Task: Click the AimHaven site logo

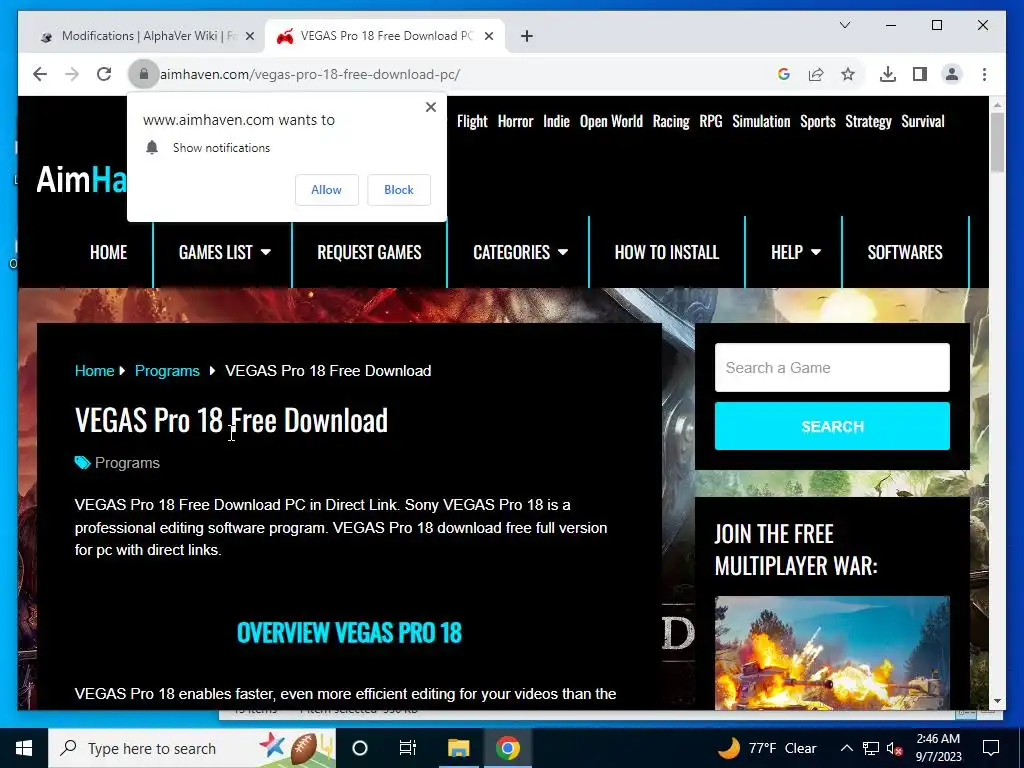Action: point(82,179)
